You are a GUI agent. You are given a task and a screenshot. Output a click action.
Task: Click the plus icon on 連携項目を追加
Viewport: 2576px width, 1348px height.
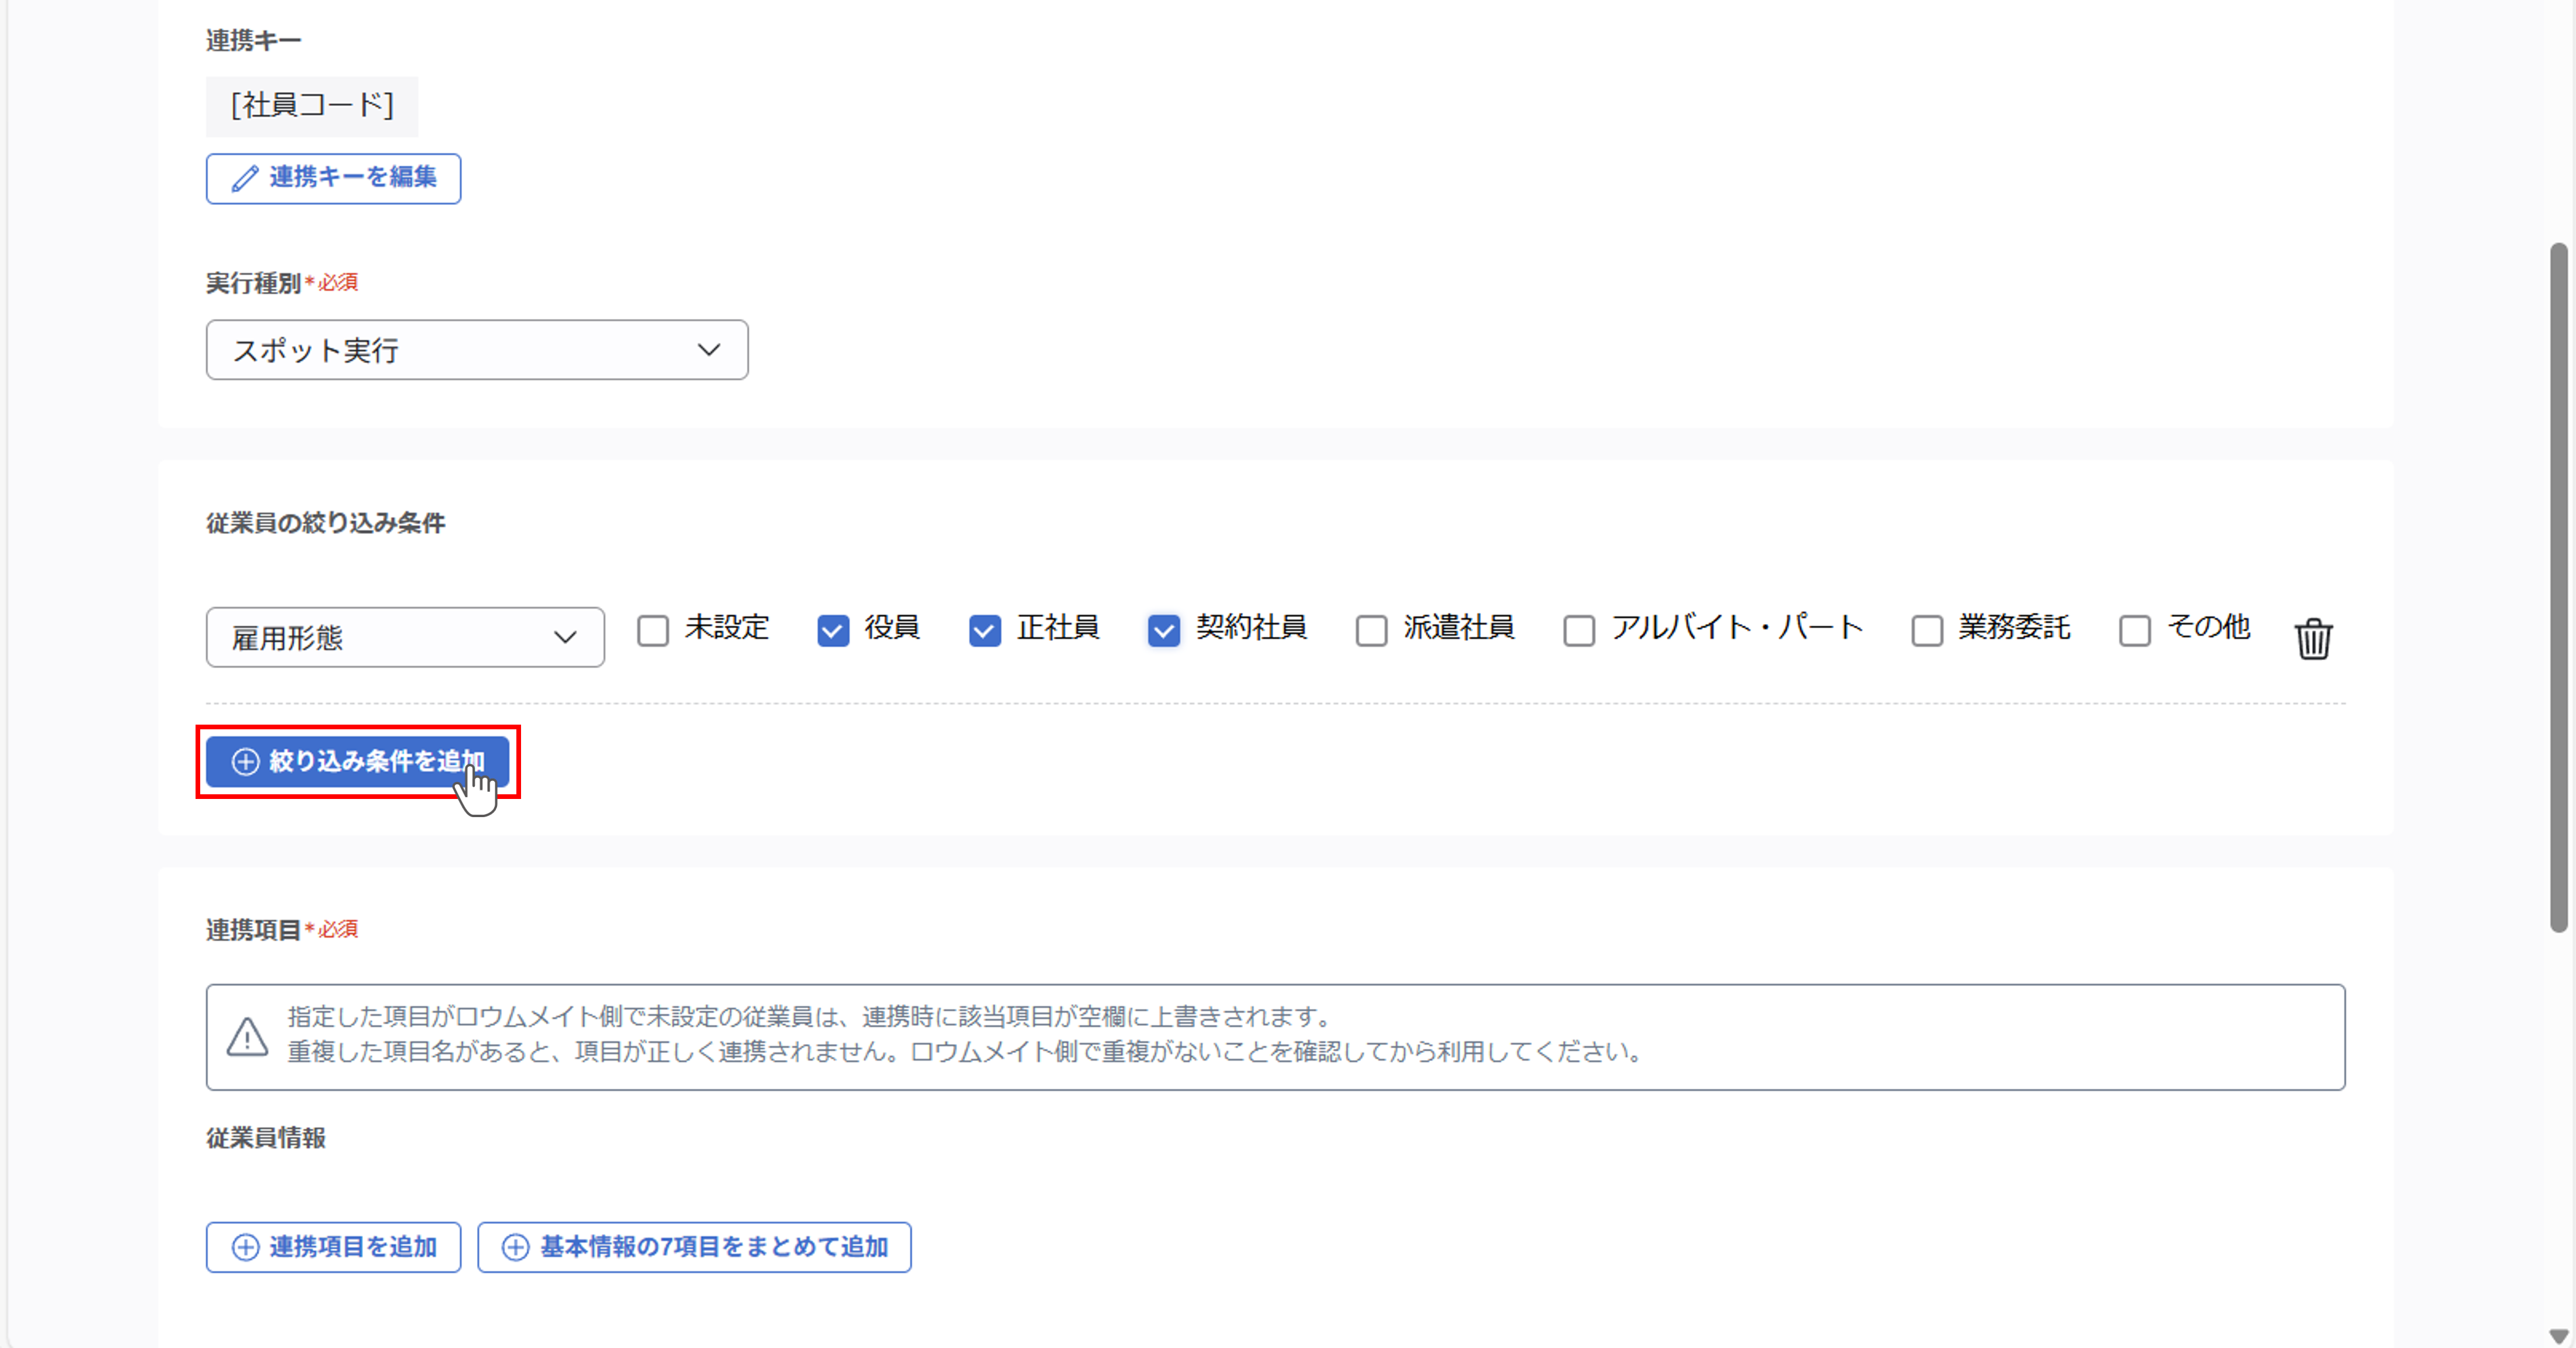[245, 1247]
